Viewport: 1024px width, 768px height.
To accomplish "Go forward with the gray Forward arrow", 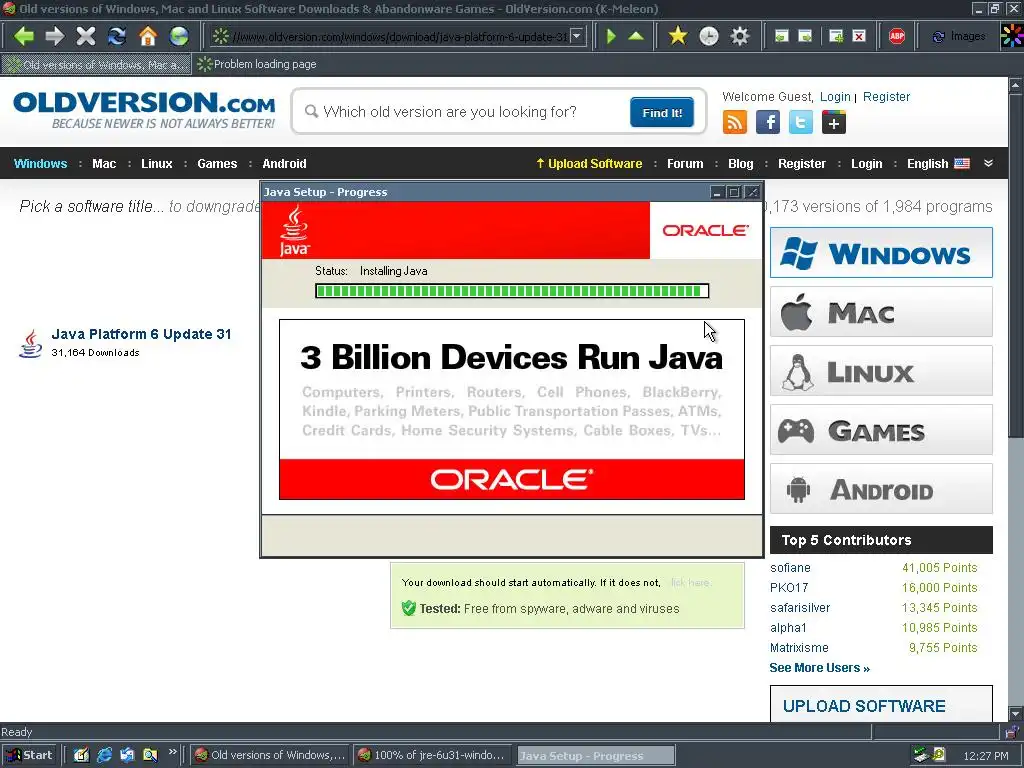I will 55,36.
